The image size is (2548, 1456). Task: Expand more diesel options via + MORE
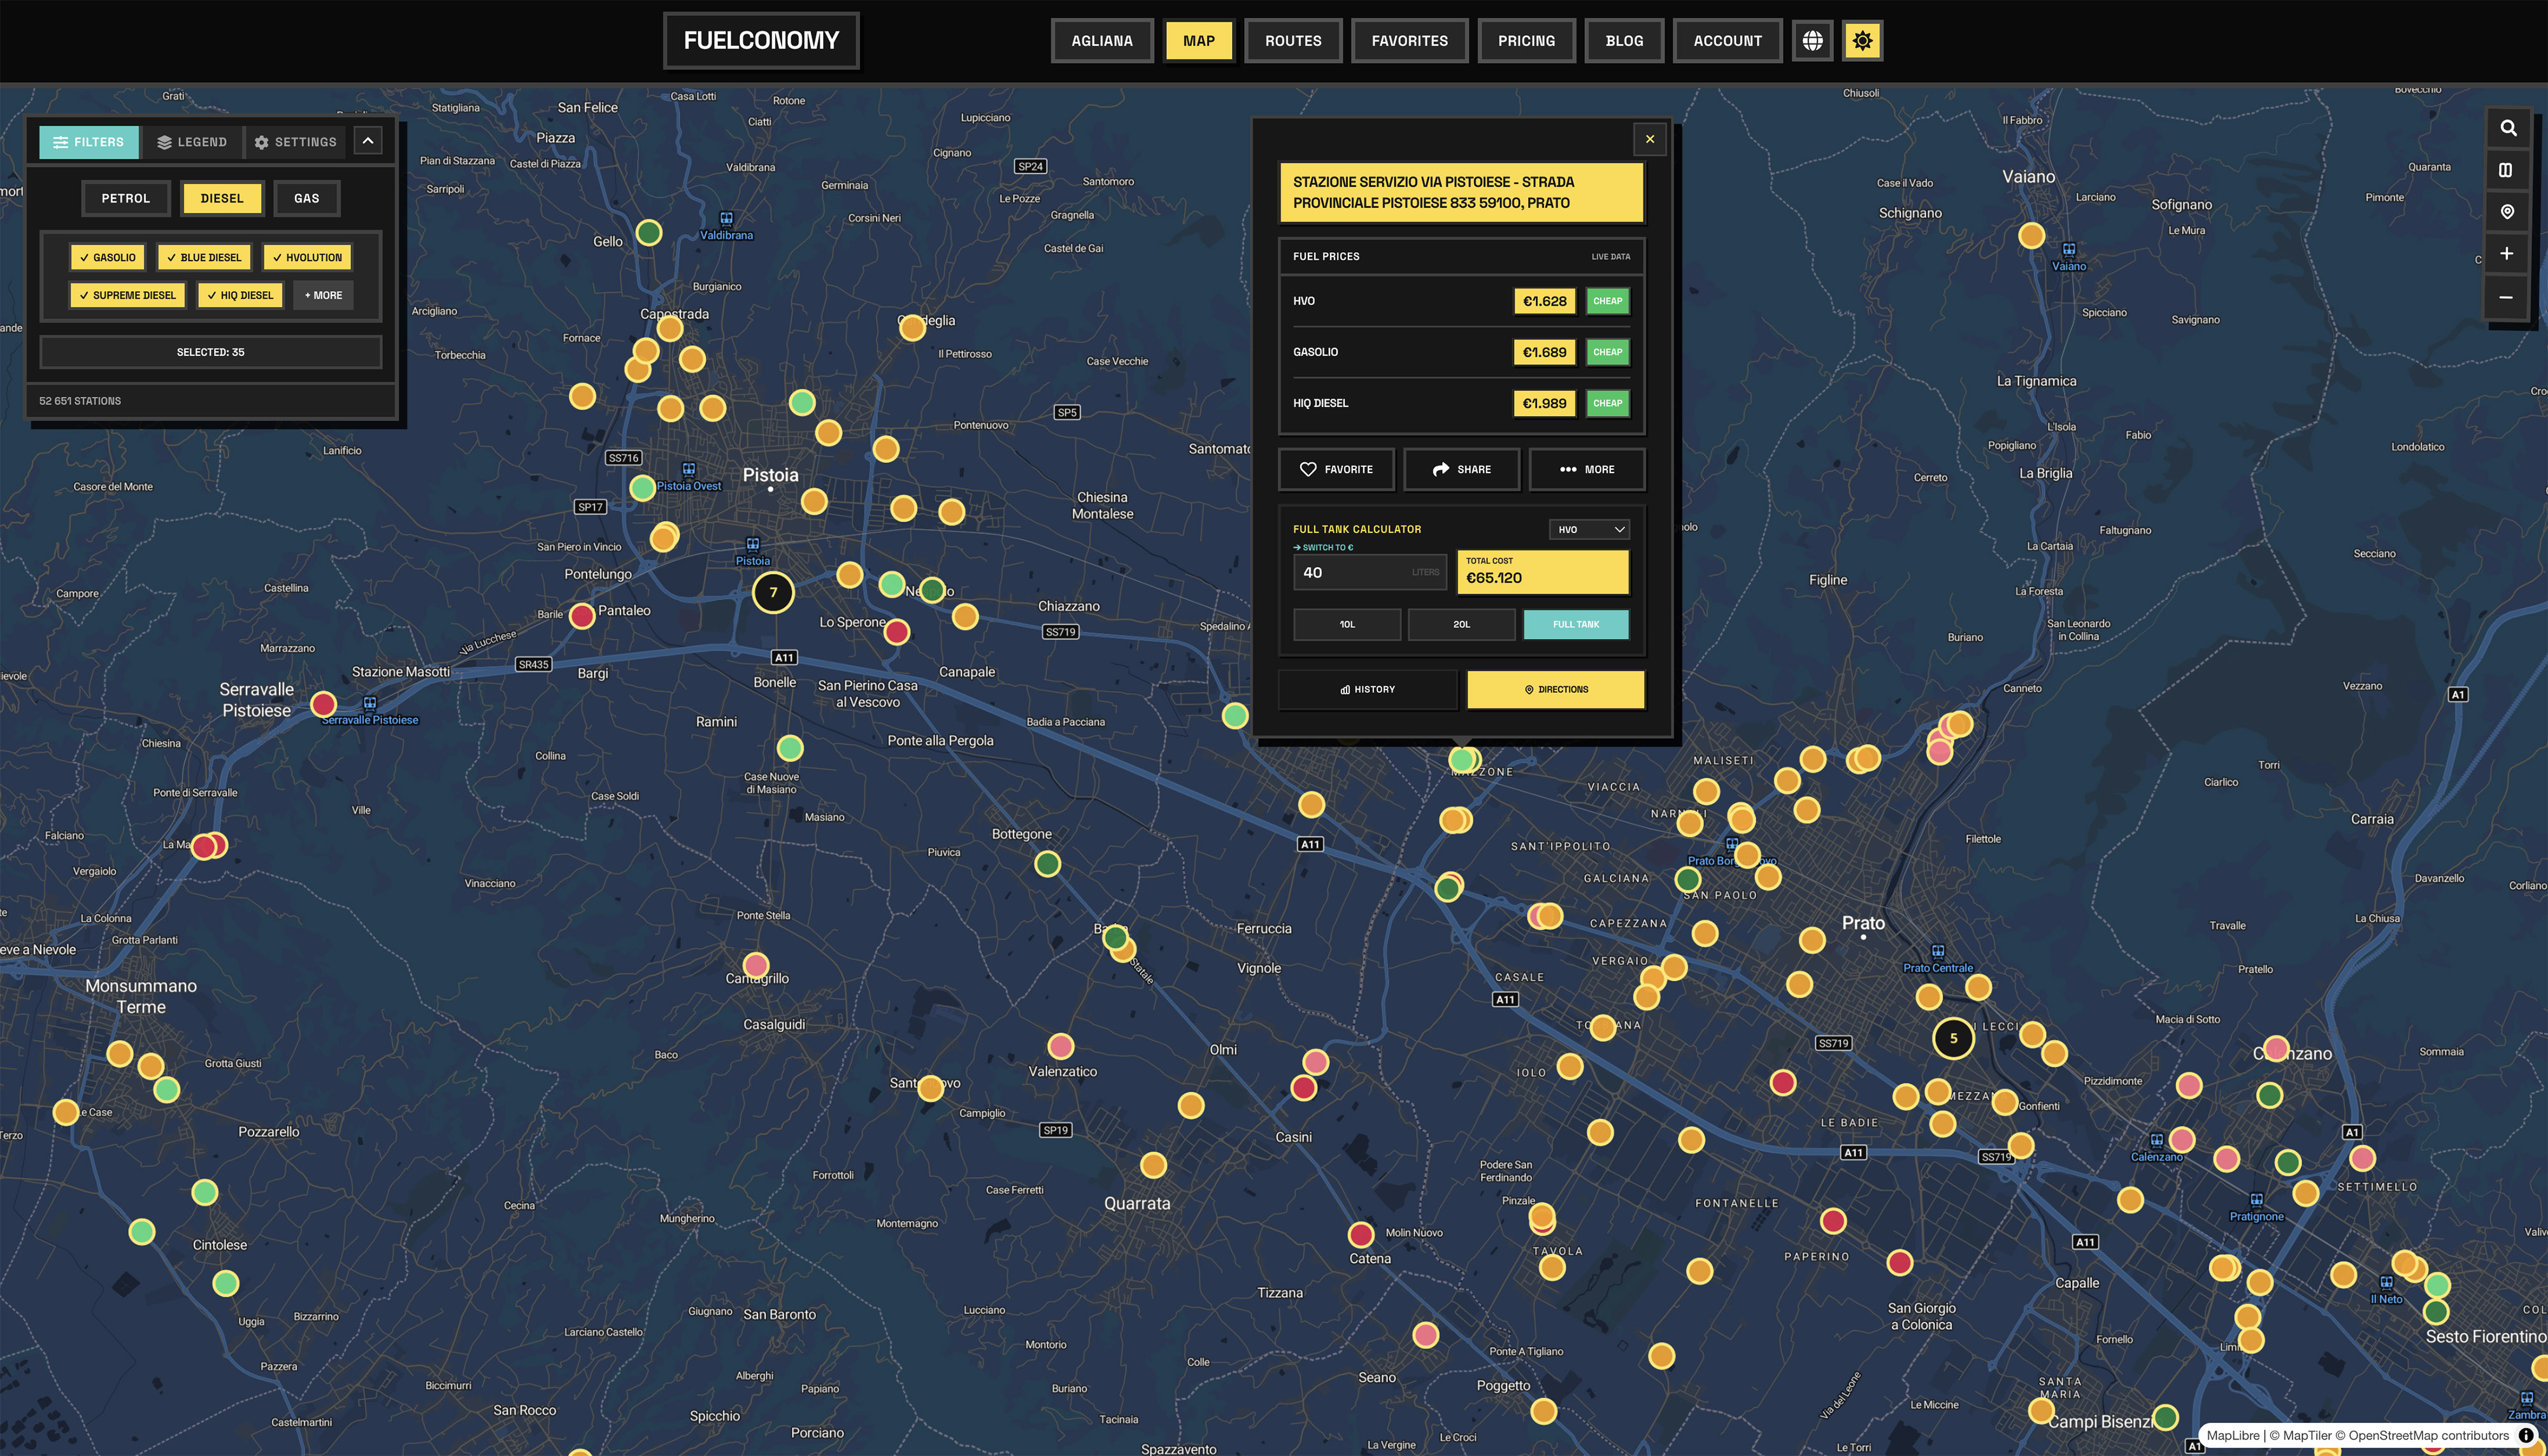(322, 295)
